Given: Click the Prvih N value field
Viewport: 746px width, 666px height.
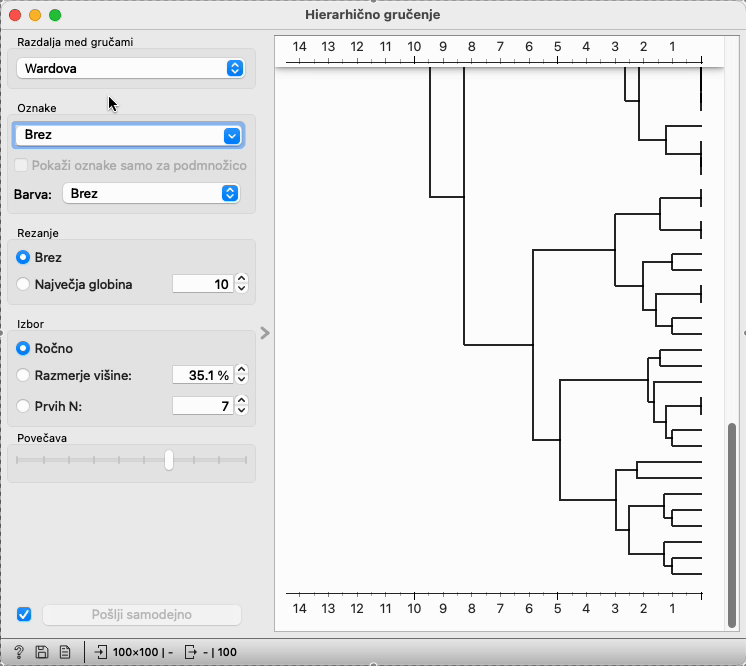Looking at the screenshot, I should (203, 406).
